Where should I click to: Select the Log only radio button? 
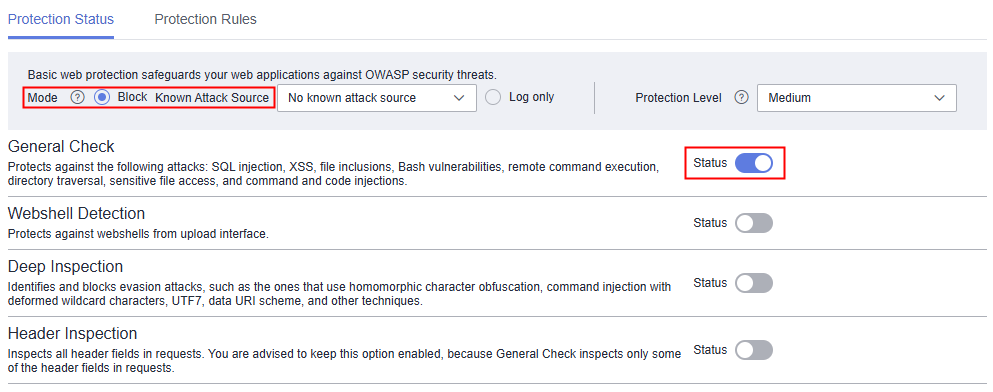(493, 98)
